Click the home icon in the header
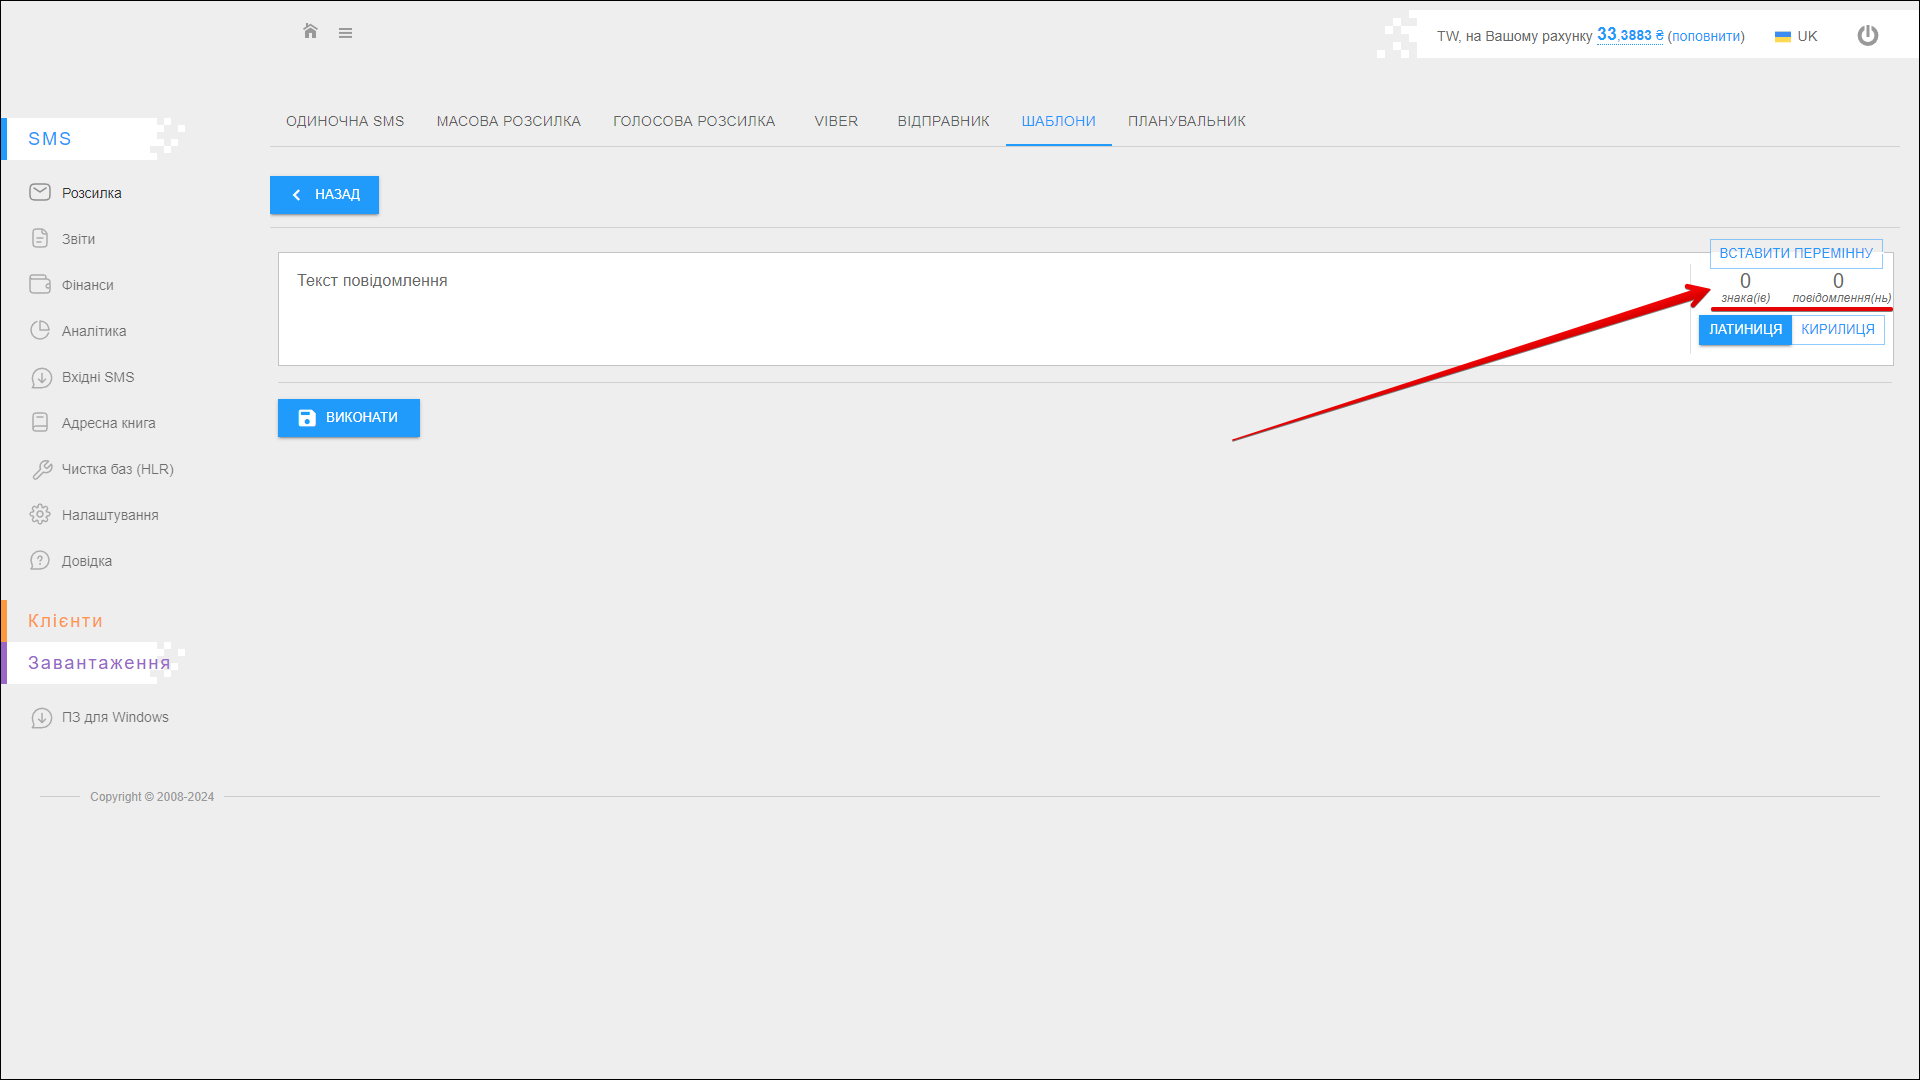This screenshot has height=1080, width=1920. click(310, 32)
